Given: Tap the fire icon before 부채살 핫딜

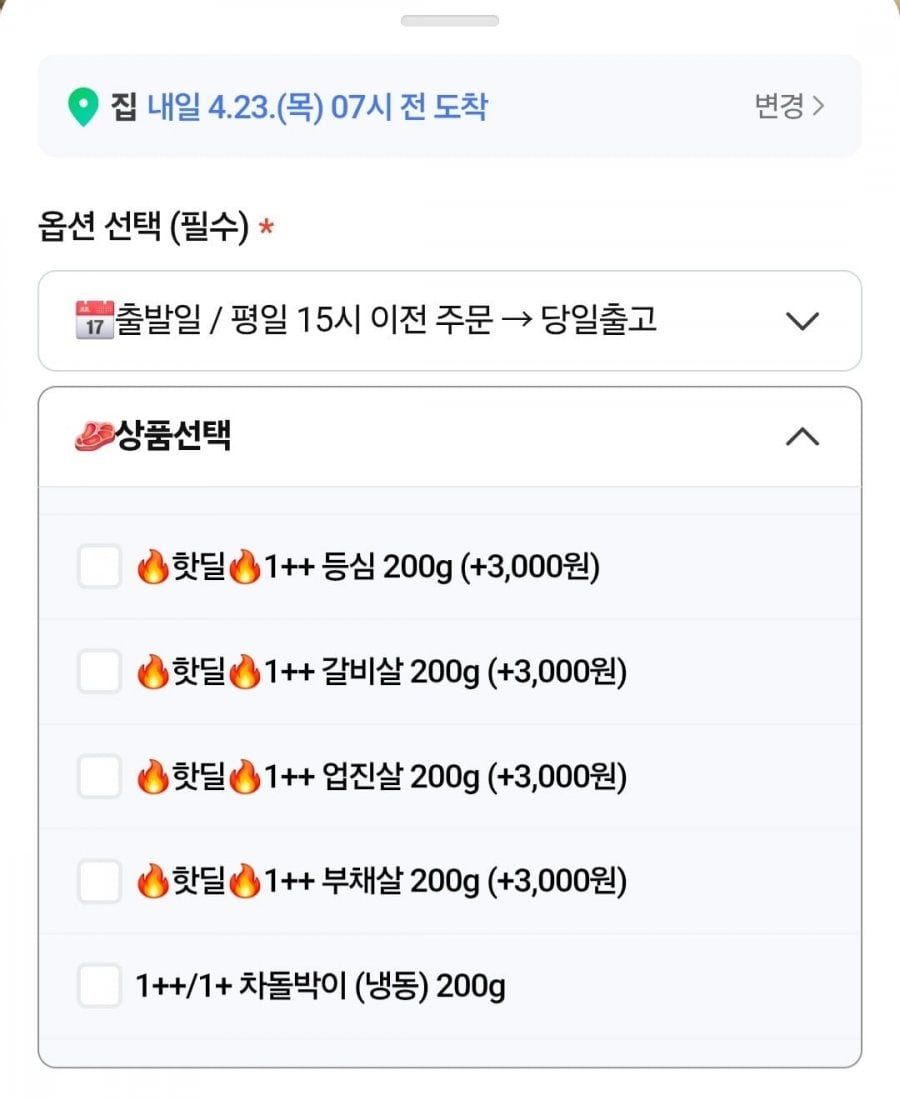Looking at the screenshot, I should 153,882.
